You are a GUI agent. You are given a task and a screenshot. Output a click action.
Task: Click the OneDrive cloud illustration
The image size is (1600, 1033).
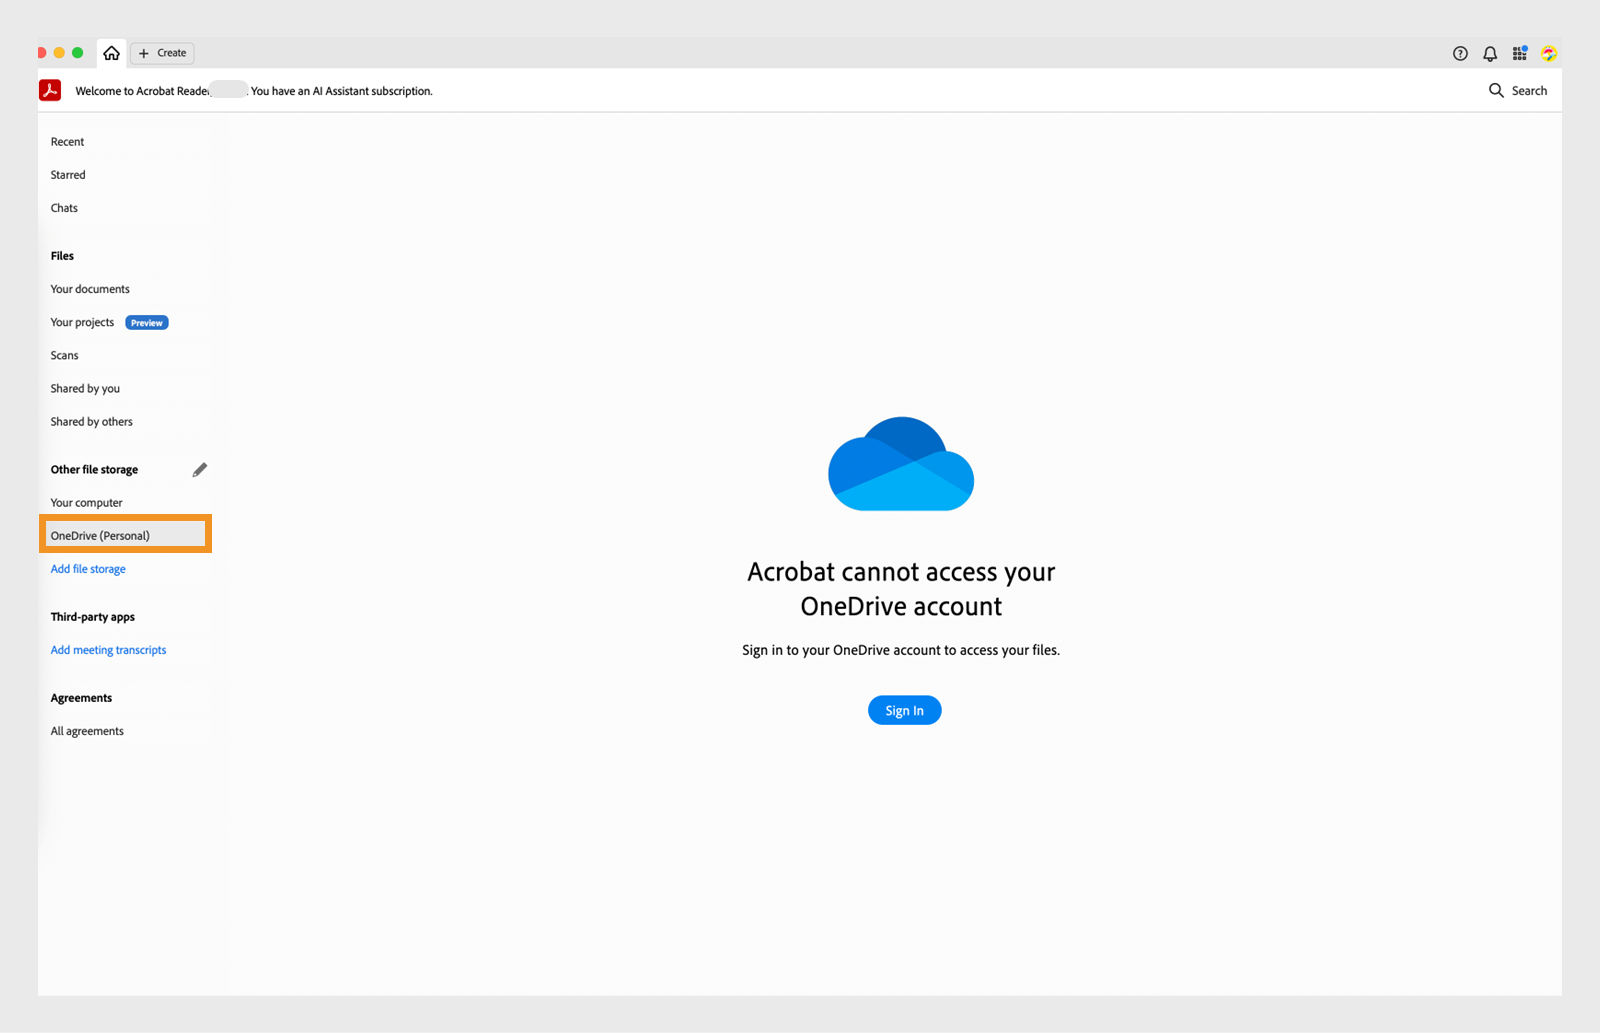pos(901,463)
